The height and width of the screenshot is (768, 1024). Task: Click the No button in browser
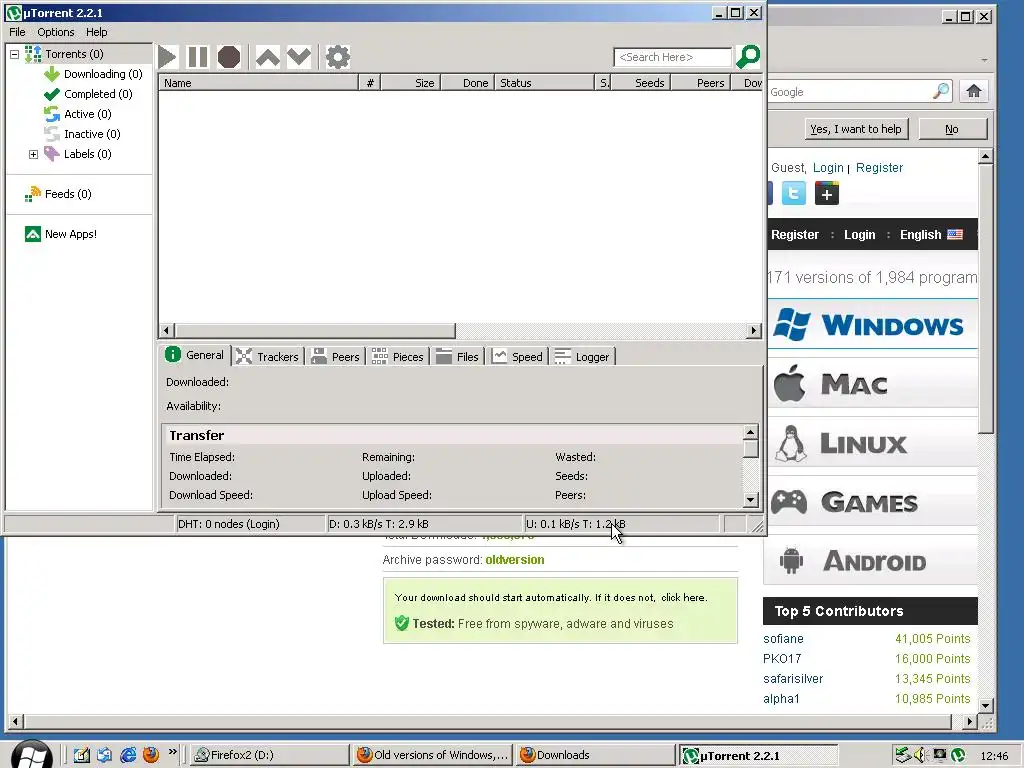(x=952, y=129)
